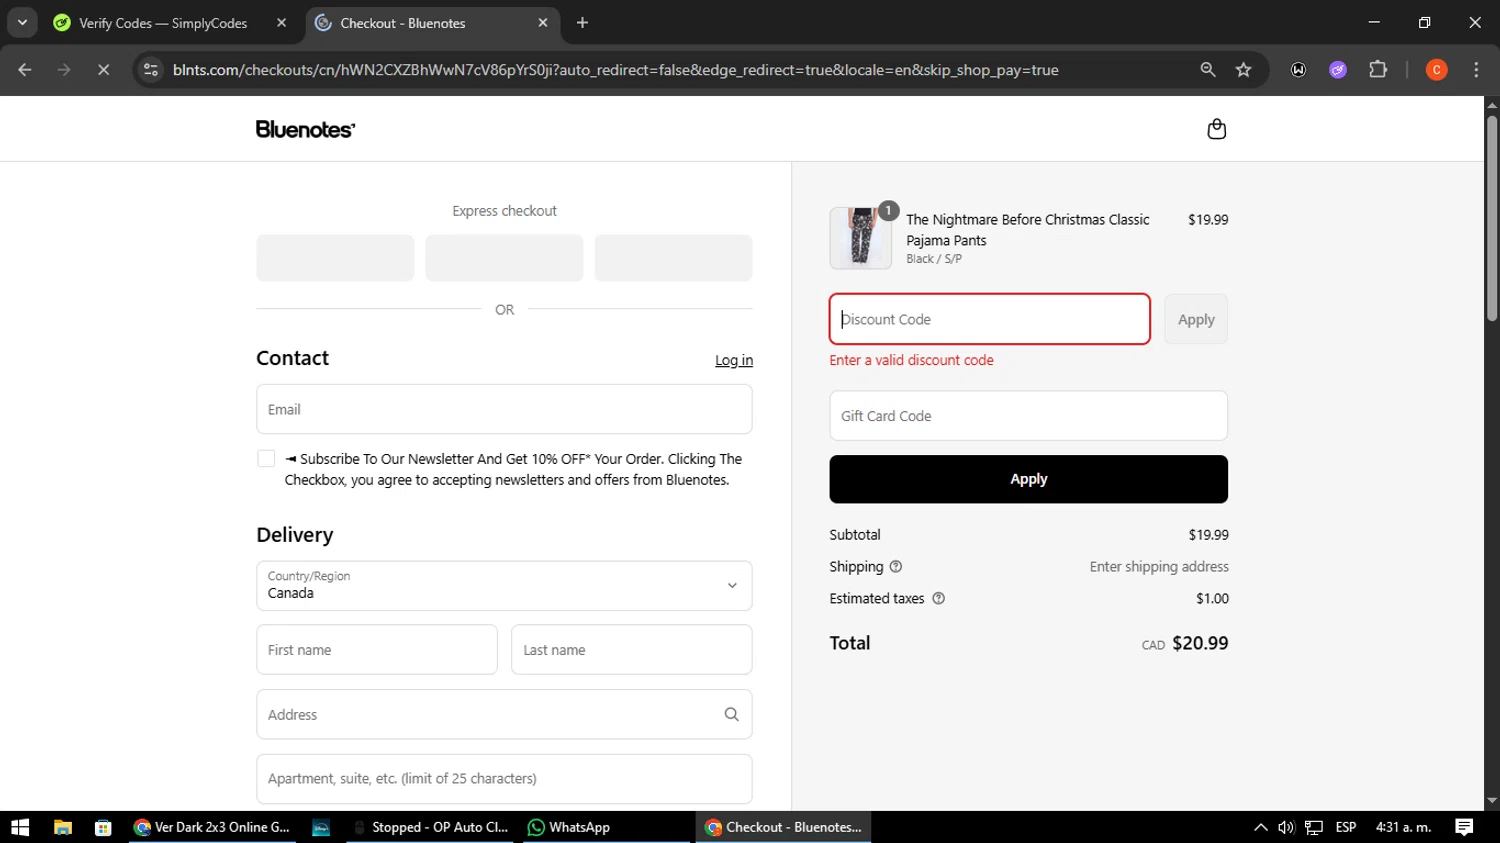Viewport: 1500px width, 843px height.
Task: Open the shopping bag cart icon
Action: 1216,129
